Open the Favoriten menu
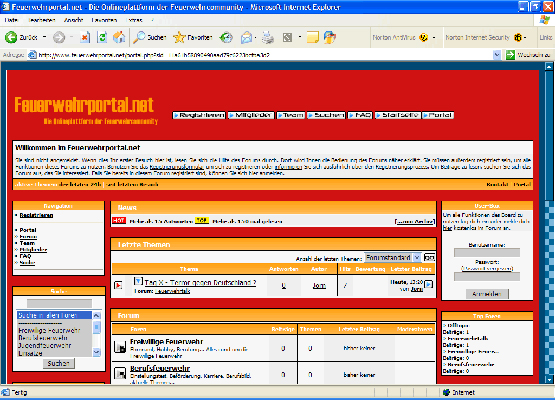555x400 pixels. [104, 20]
